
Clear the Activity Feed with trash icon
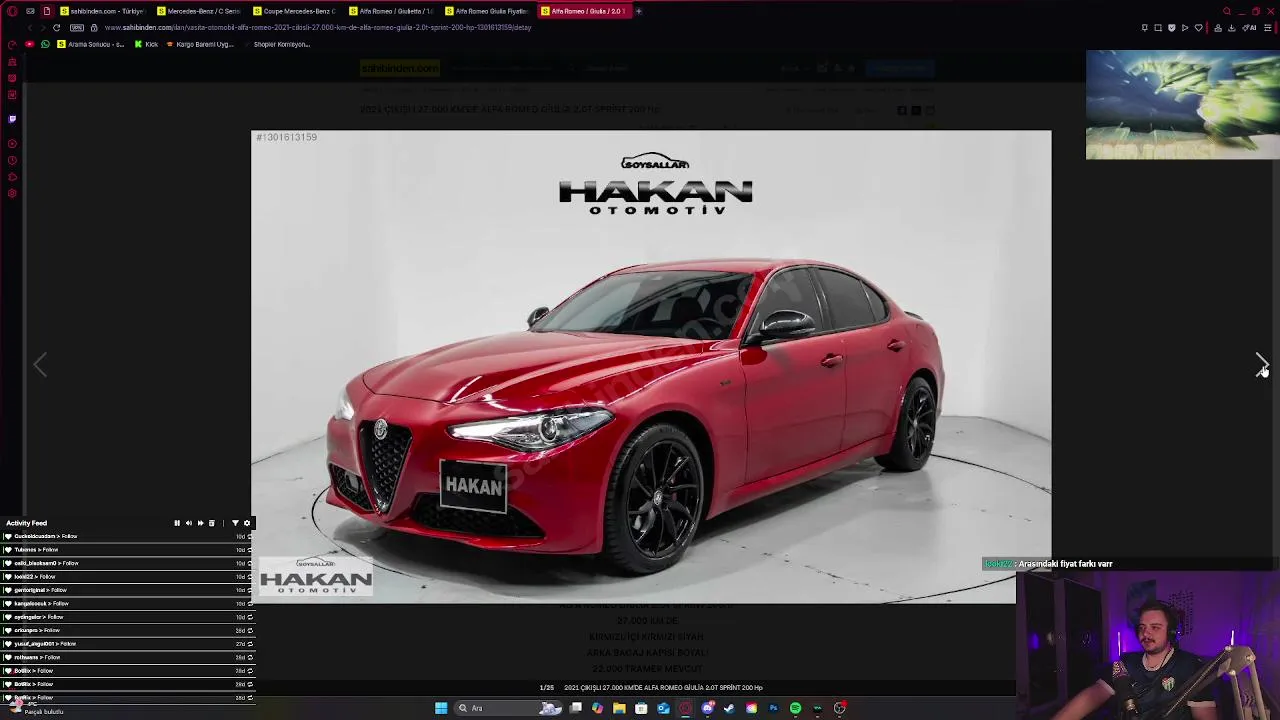pos(211,523)
